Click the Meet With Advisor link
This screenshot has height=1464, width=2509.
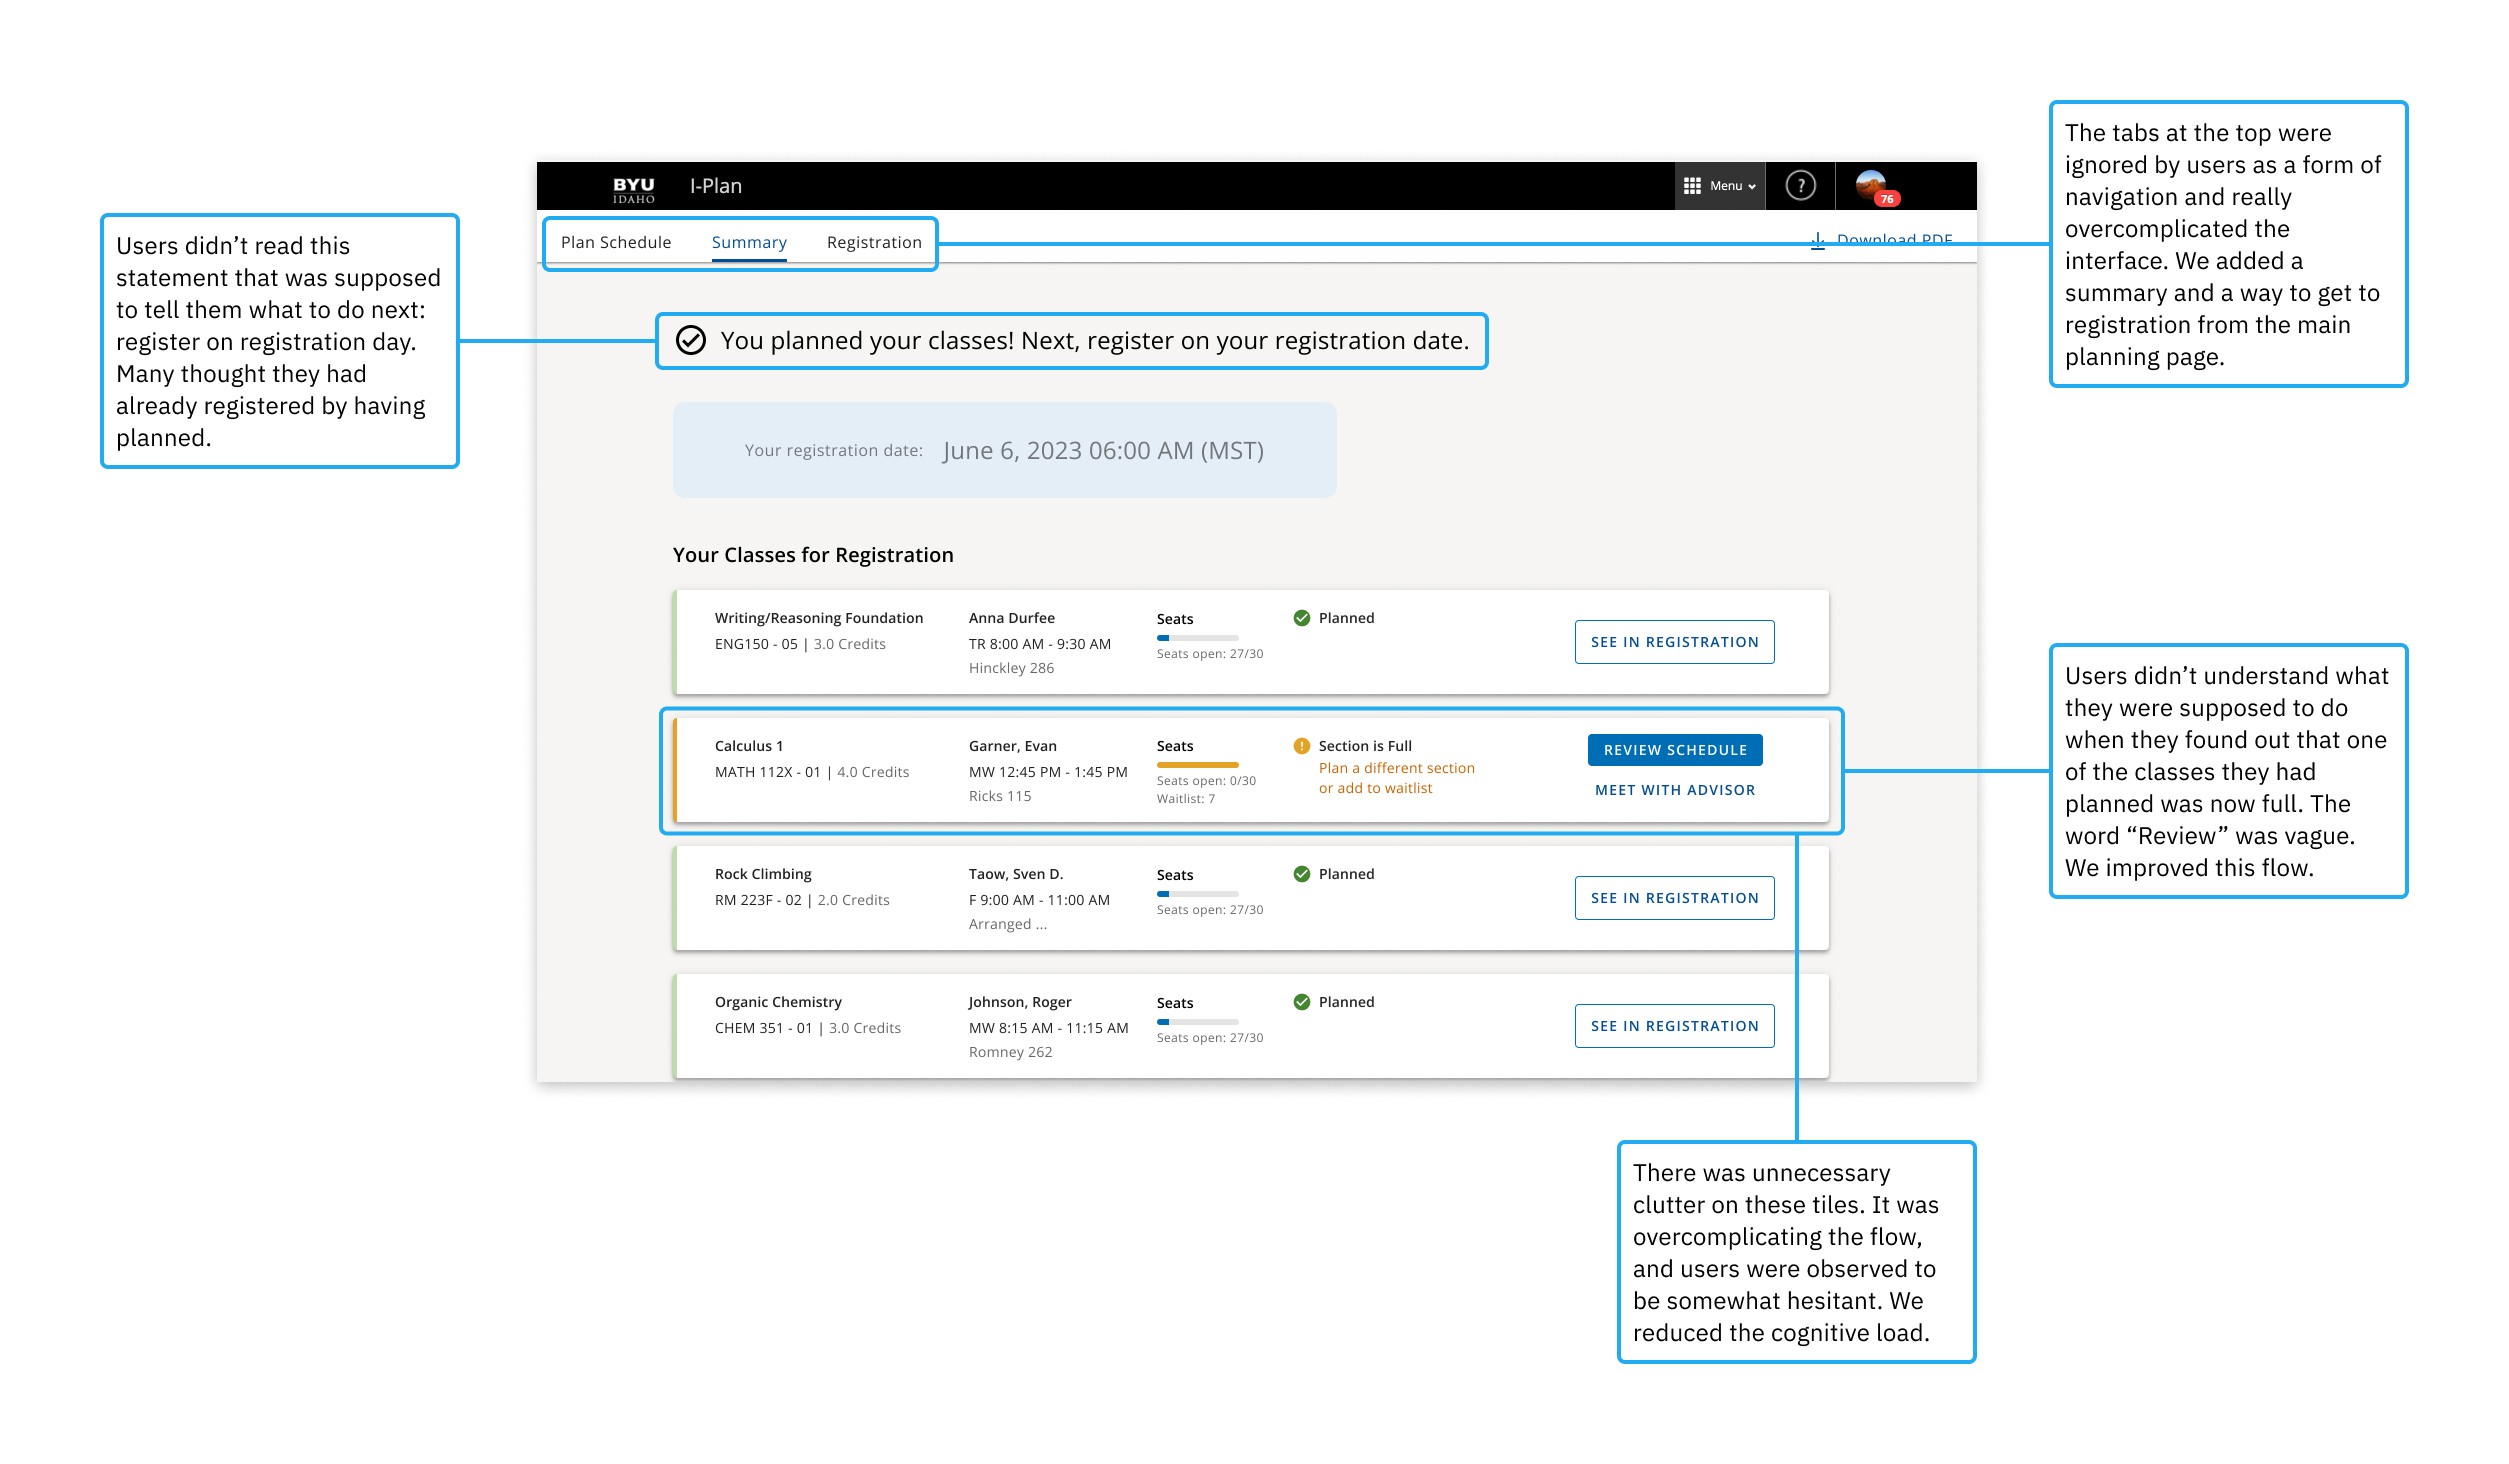[x=1674, y=790]
